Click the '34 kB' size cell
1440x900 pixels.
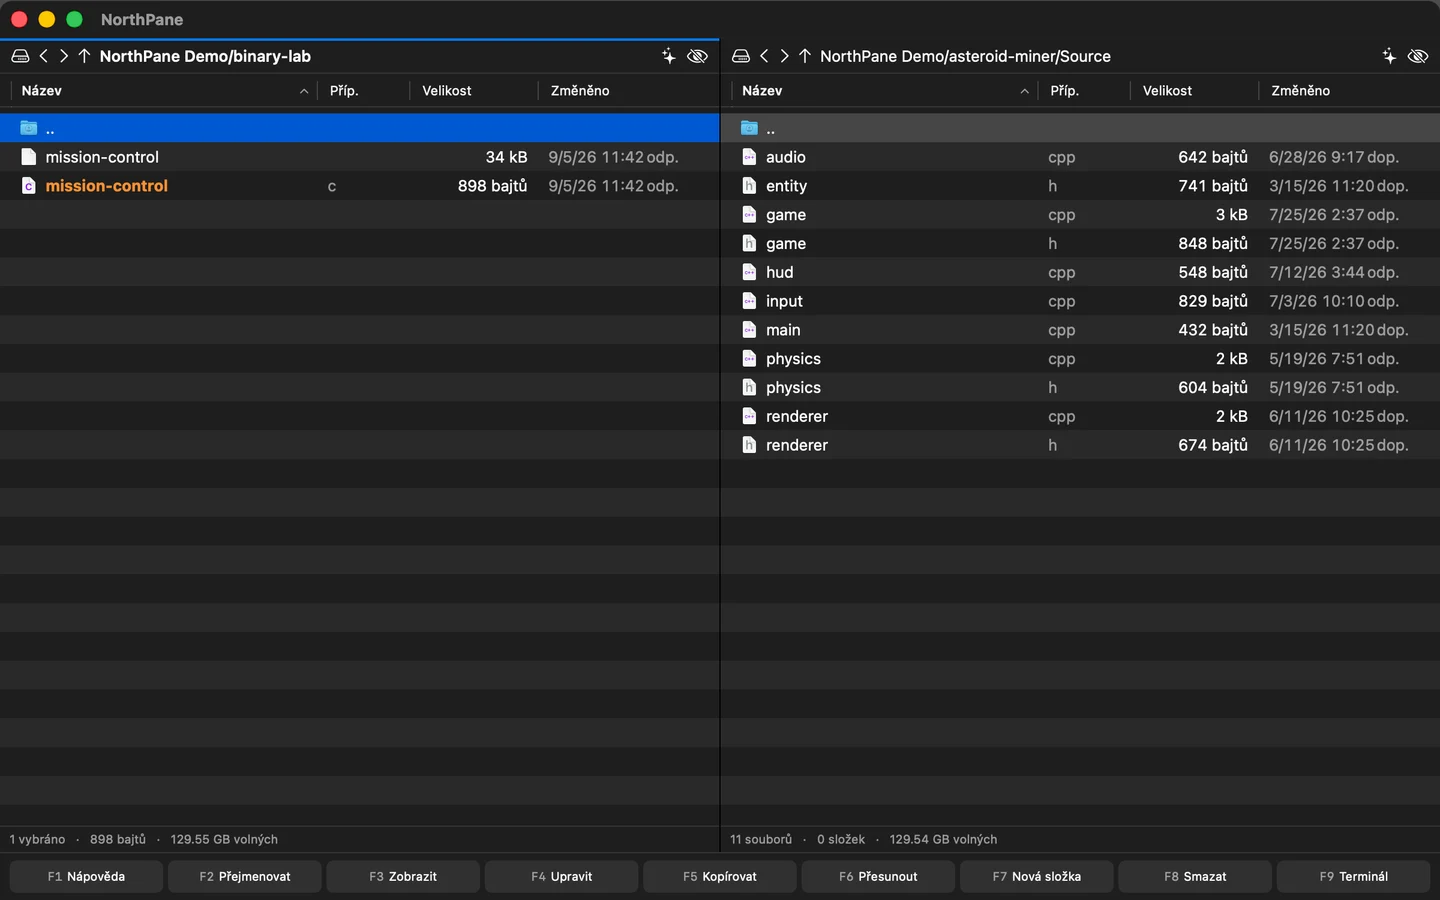point(506,157)
